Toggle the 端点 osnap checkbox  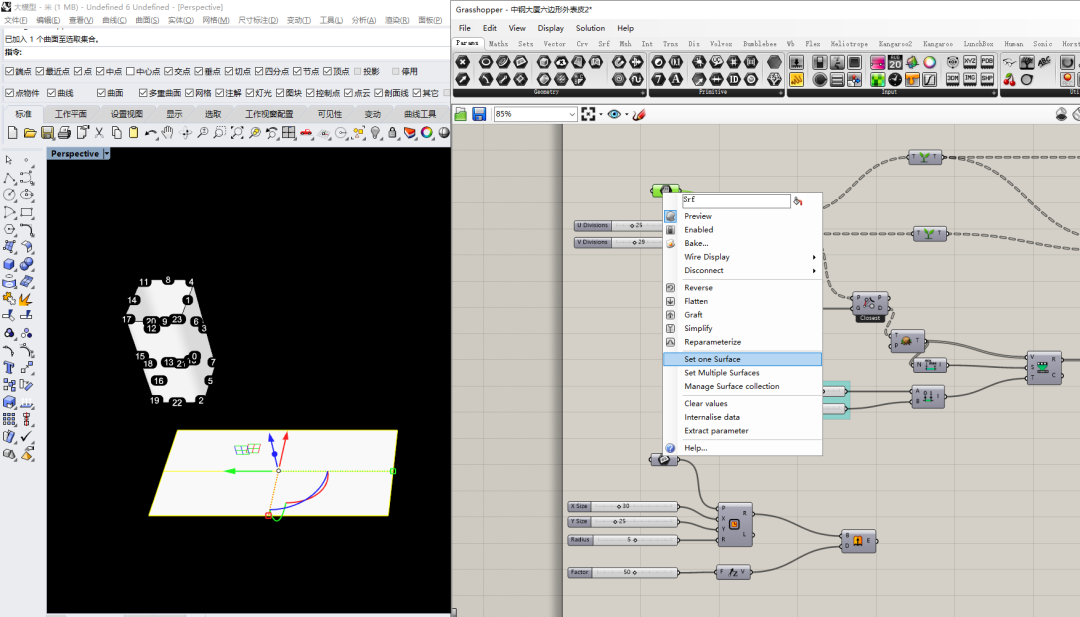click(10, 71)
